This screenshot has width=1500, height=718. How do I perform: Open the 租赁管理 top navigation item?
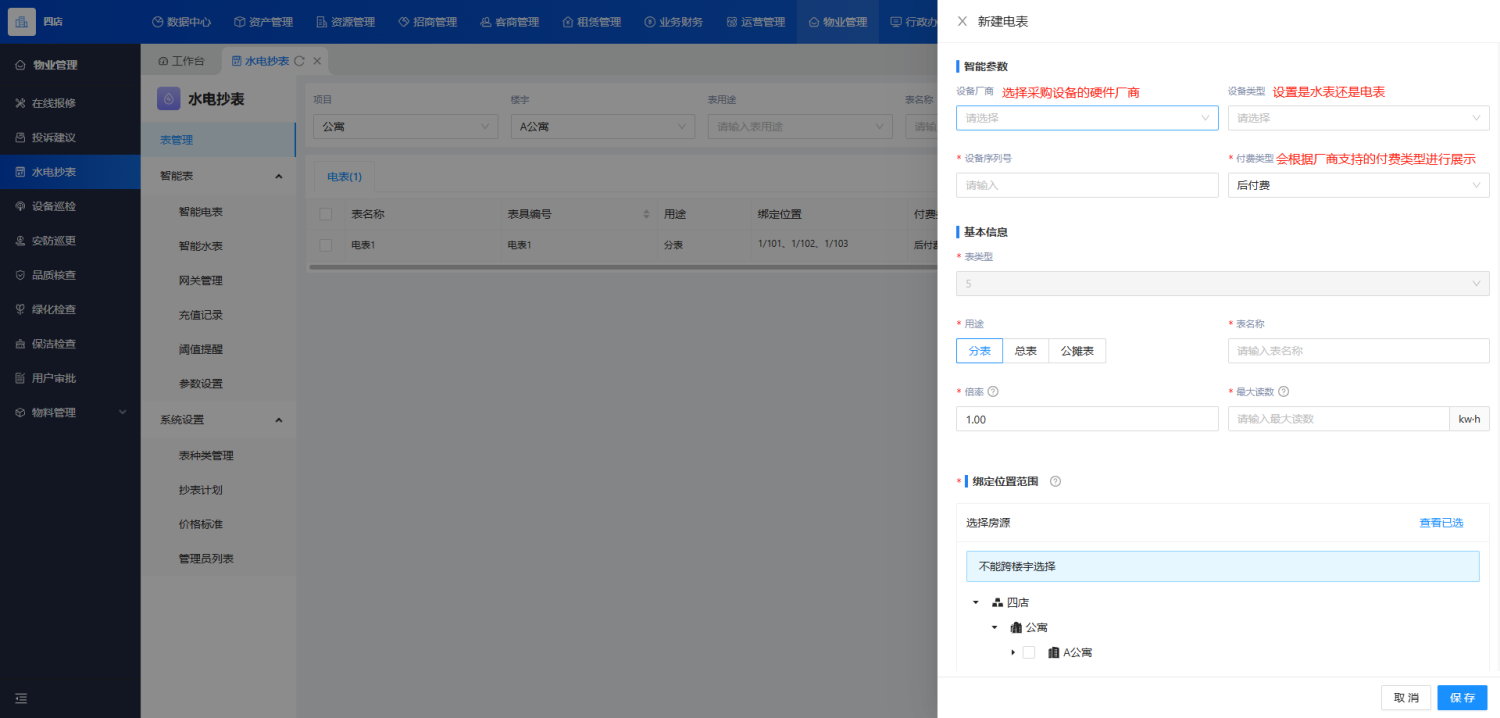coord(591,22)
